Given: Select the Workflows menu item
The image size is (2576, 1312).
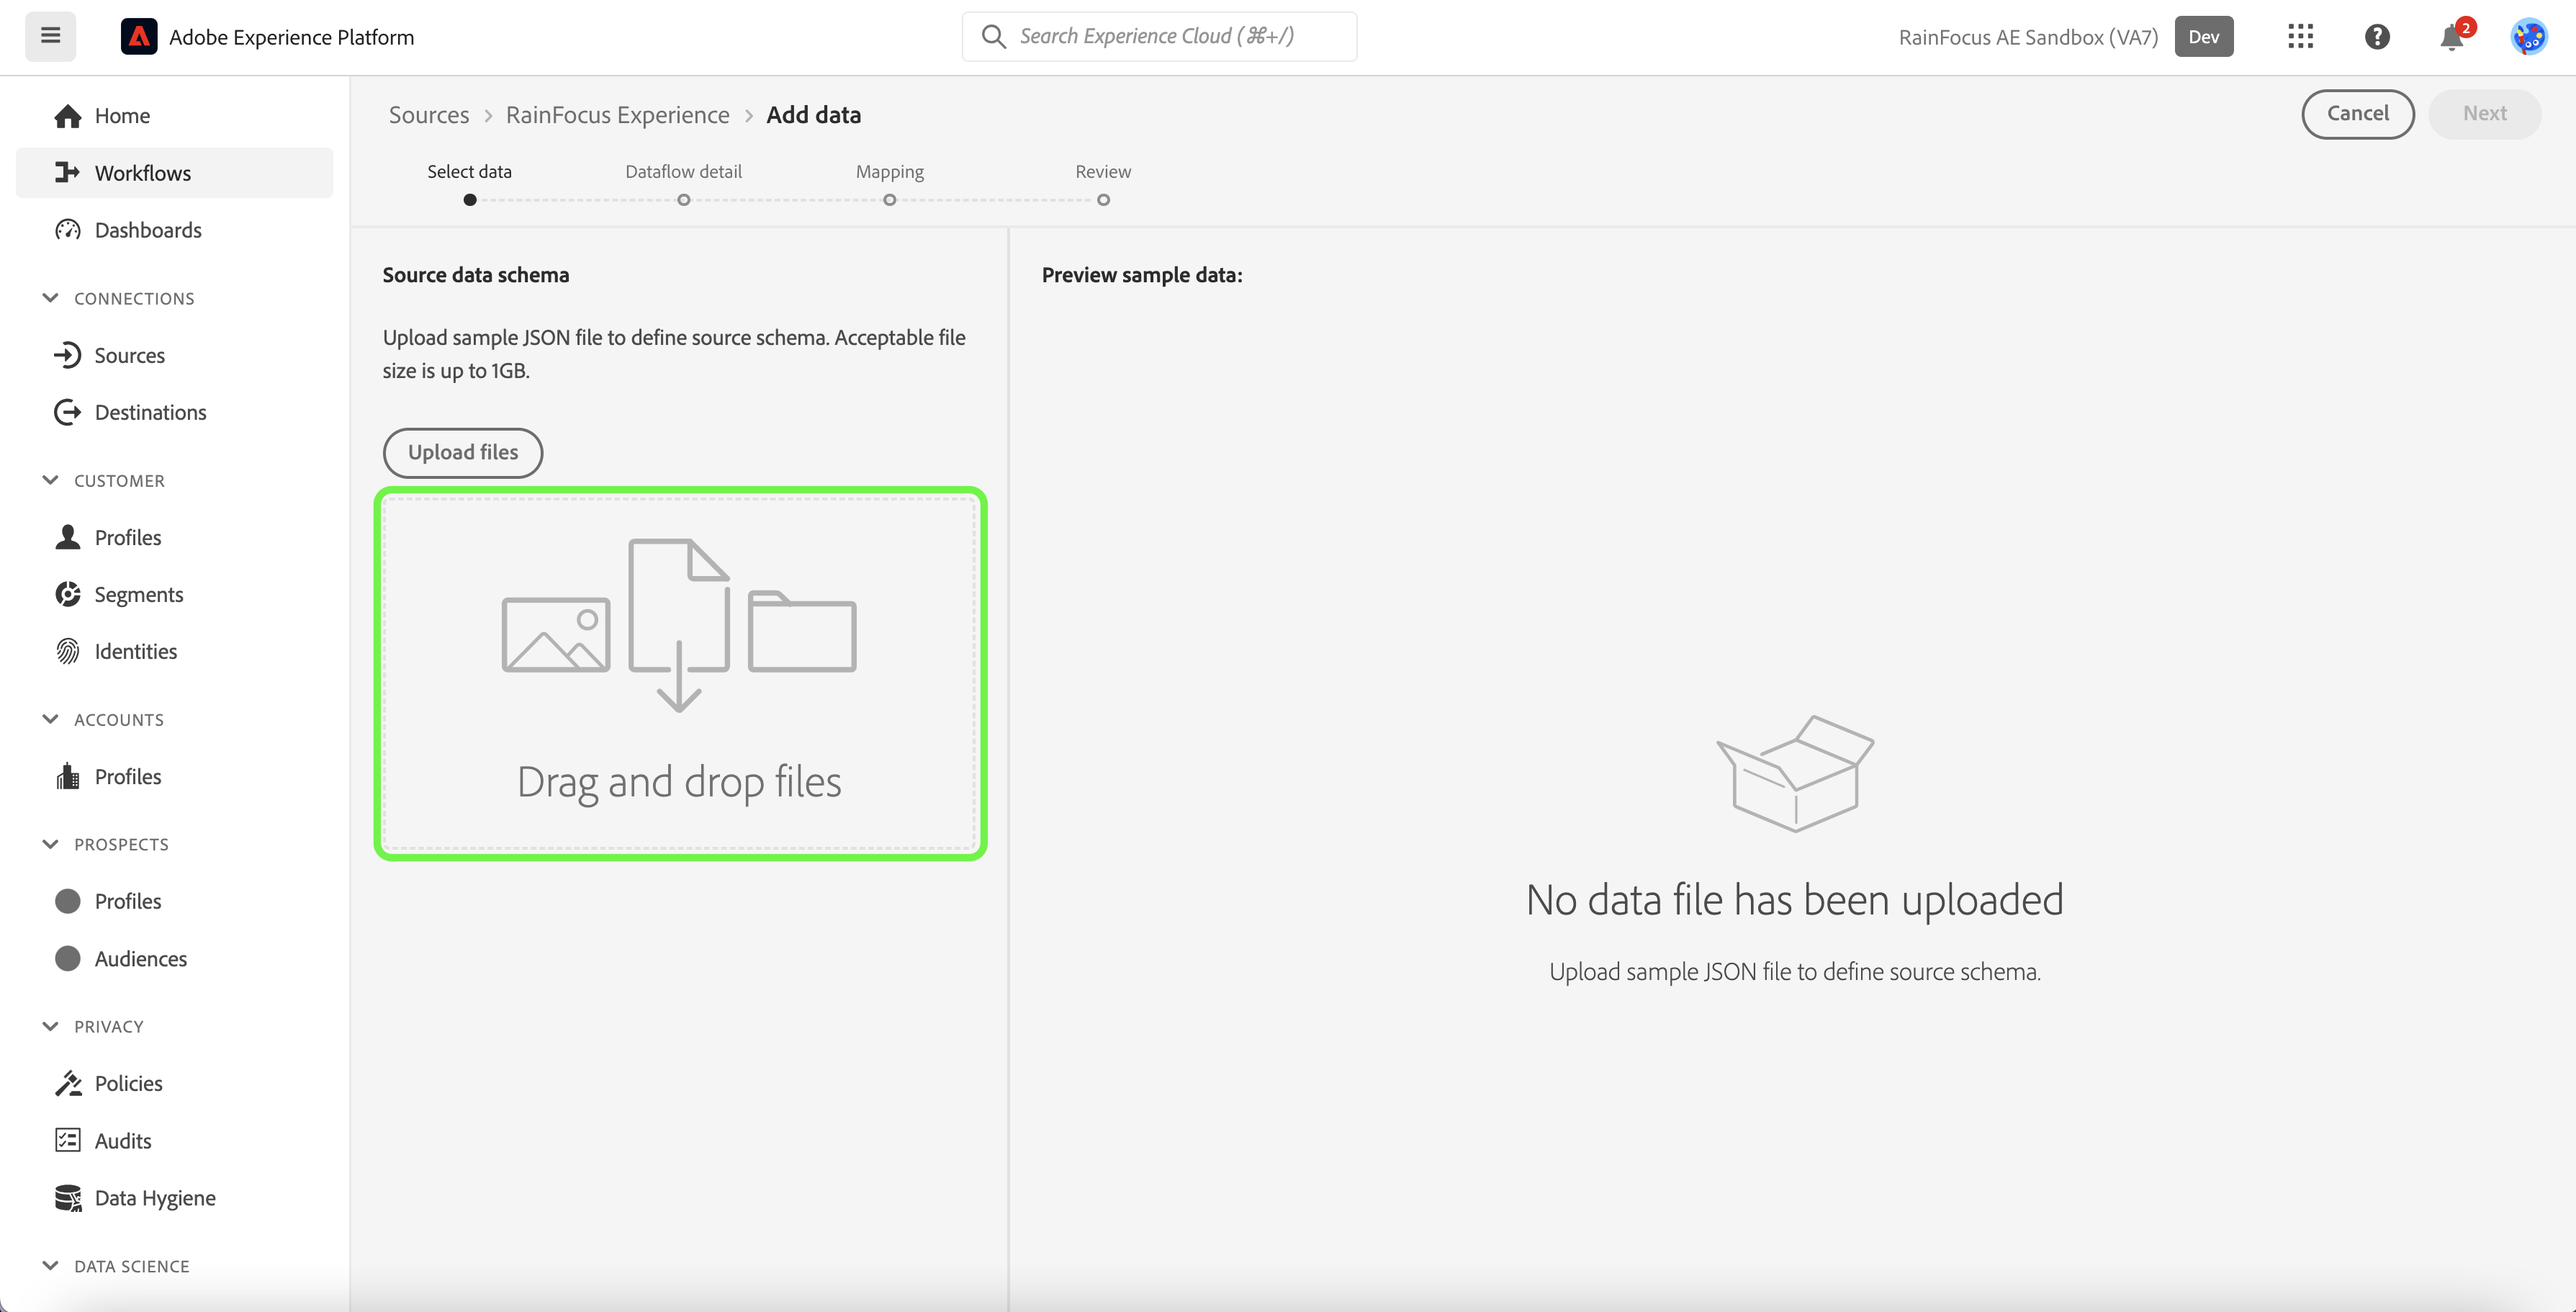Looking at the screenshot, I should (x=142, y=173).
